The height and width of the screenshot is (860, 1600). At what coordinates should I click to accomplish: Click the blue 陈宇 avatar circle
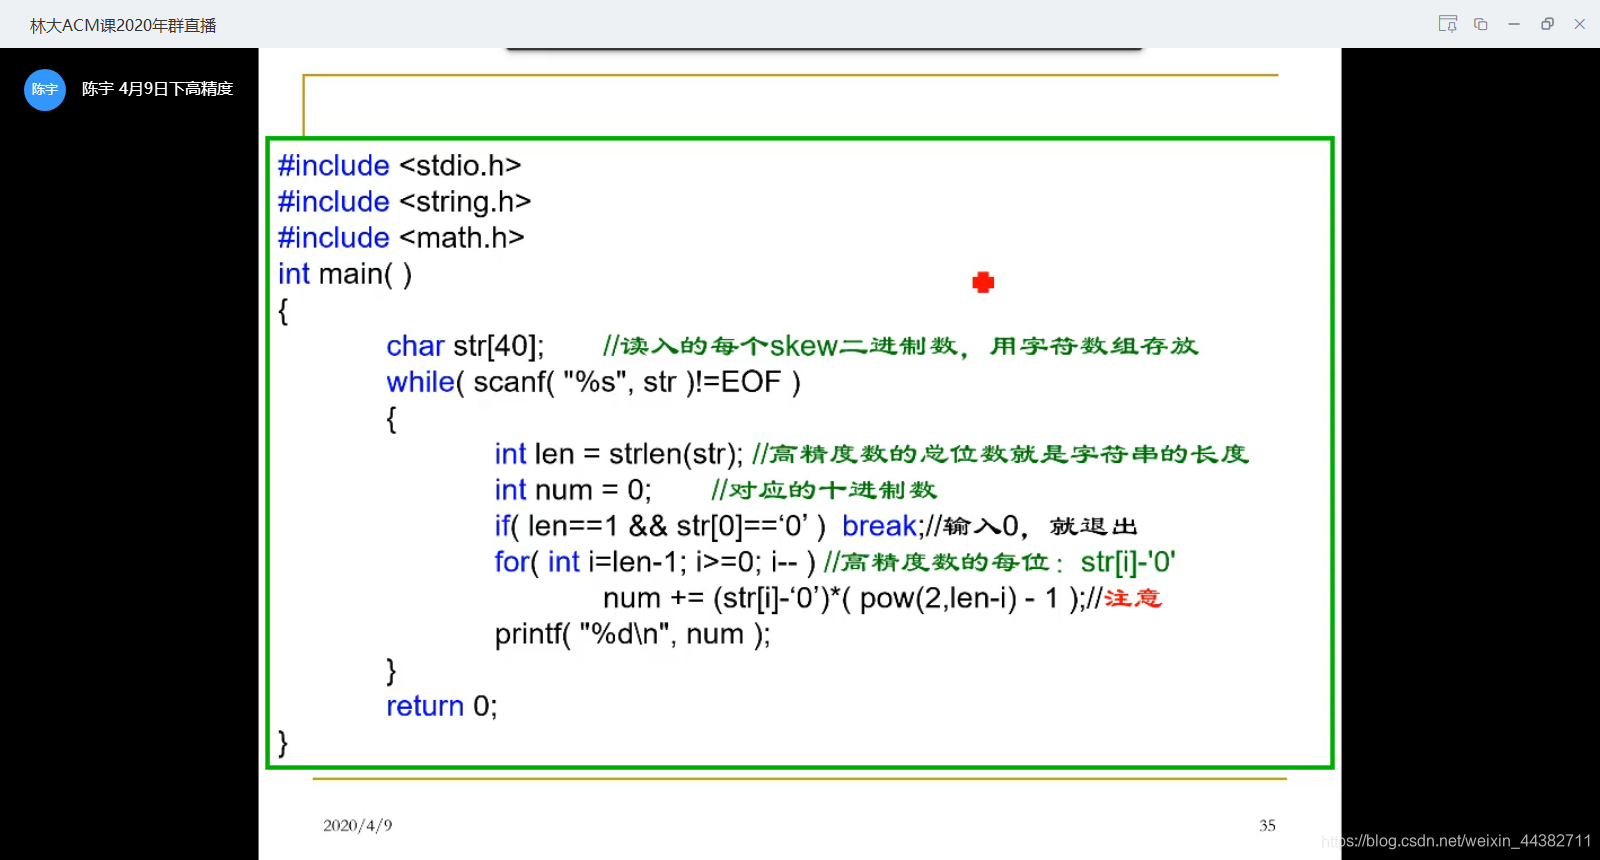coord(45,90)
